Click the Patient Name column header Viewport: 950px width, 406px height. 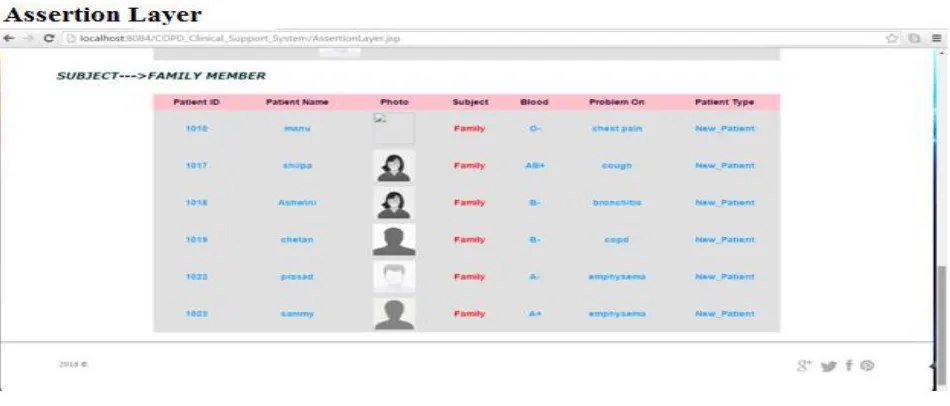coord(297,102)
